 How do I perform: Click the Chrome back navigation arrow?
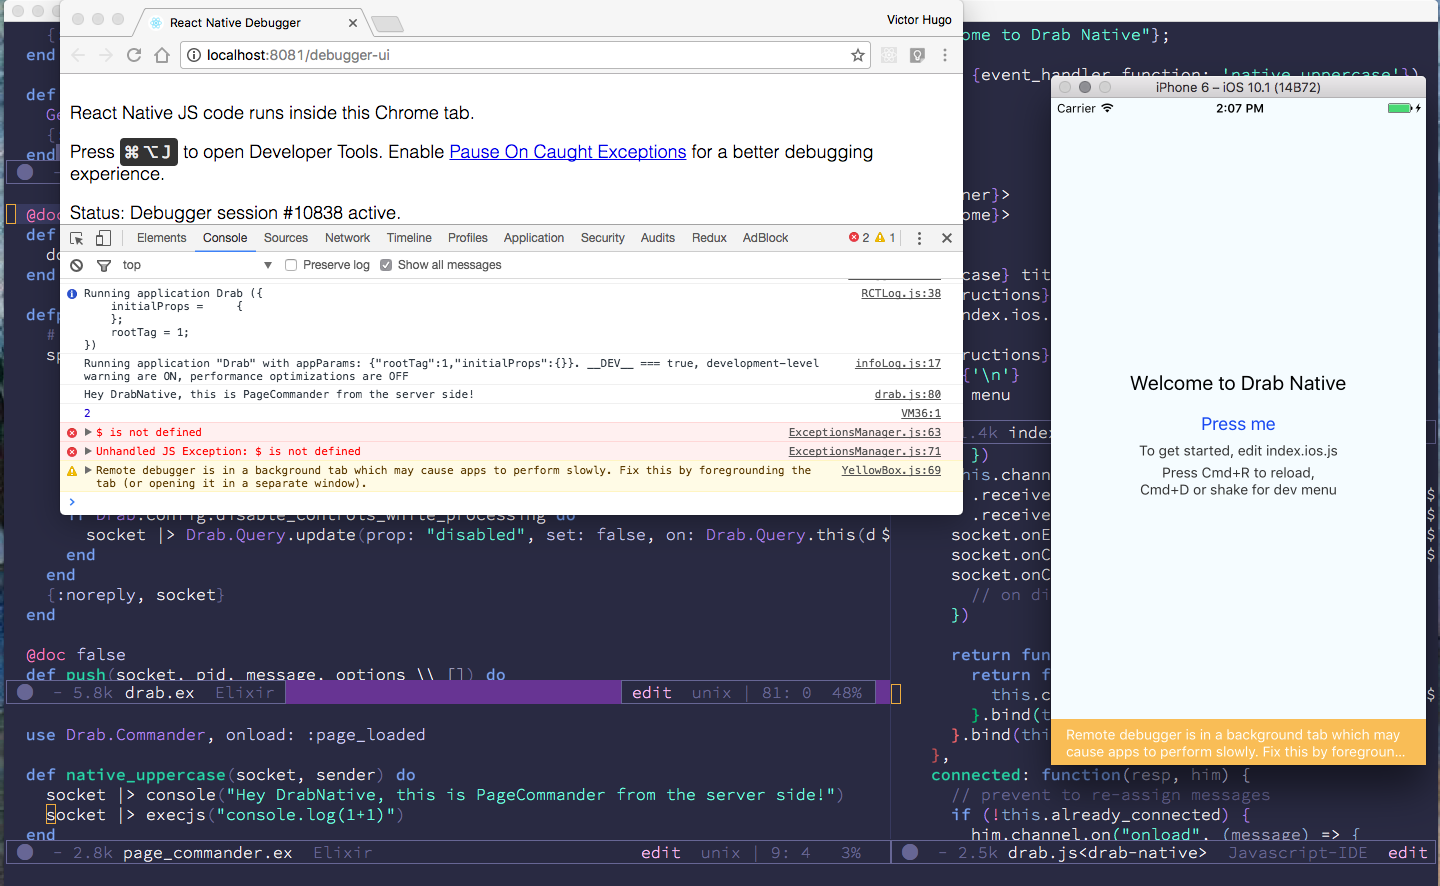[x=79, y=55]
